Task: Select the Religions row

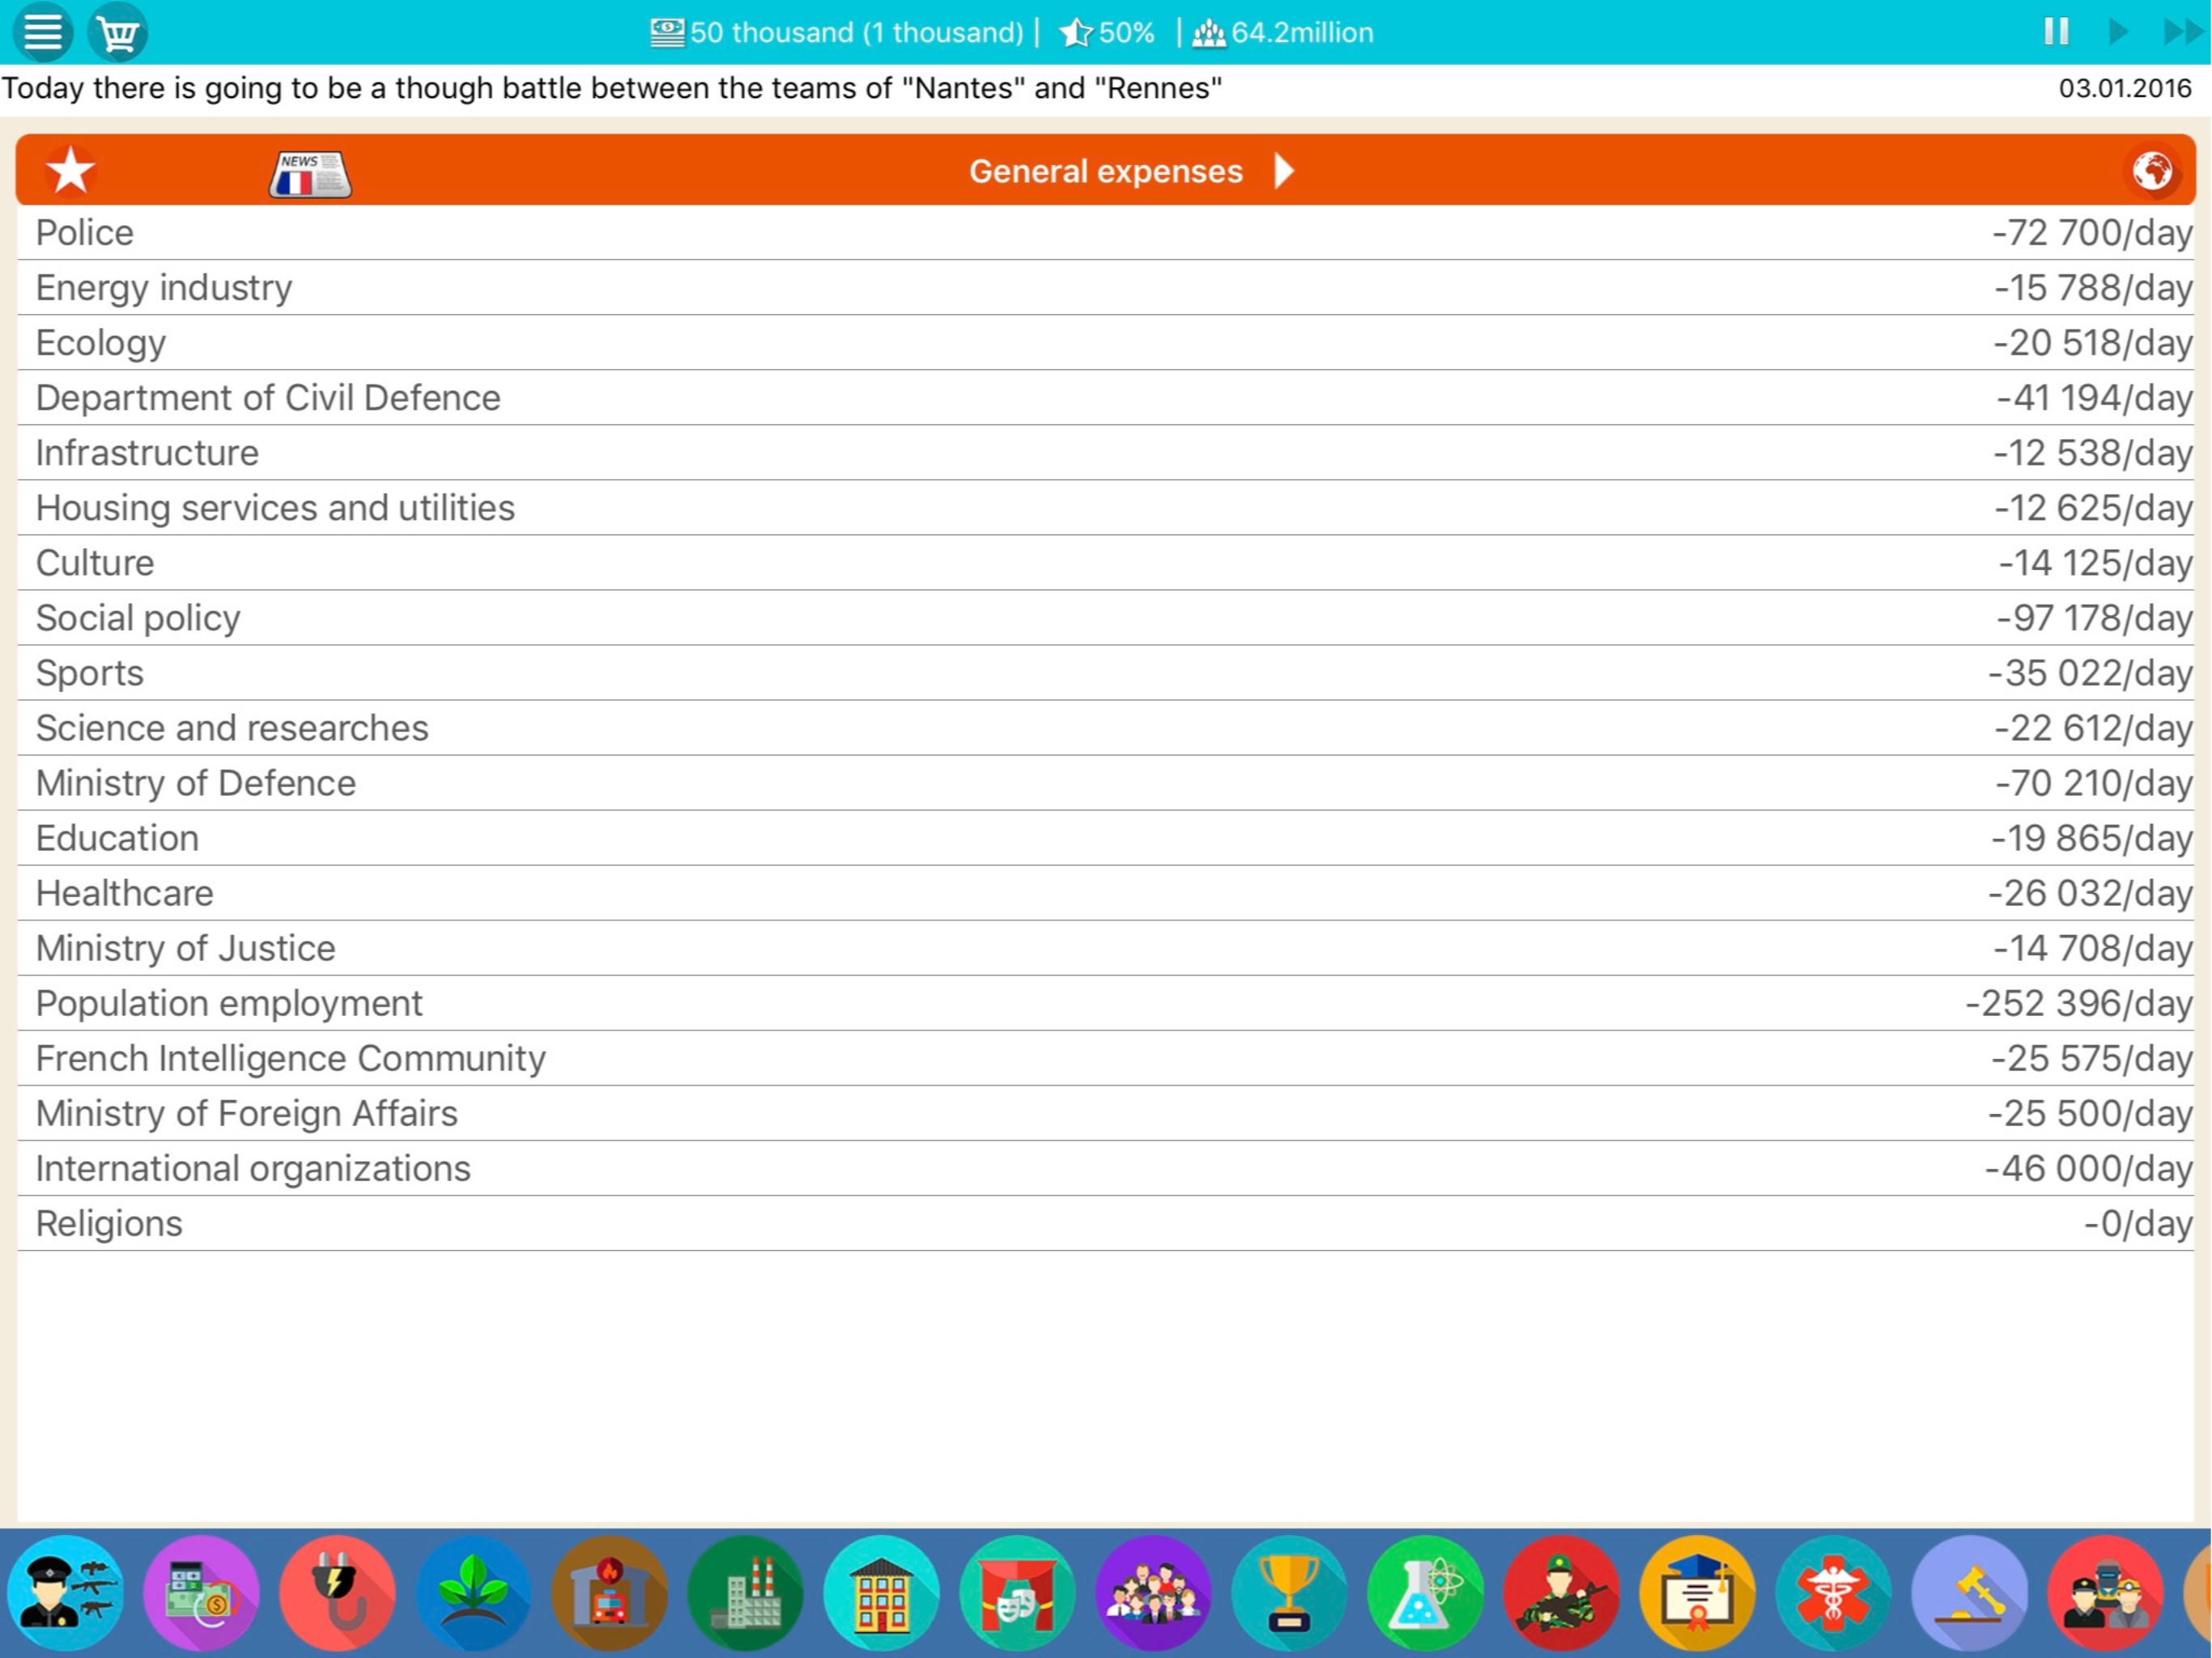Action: point(1106,1223)
